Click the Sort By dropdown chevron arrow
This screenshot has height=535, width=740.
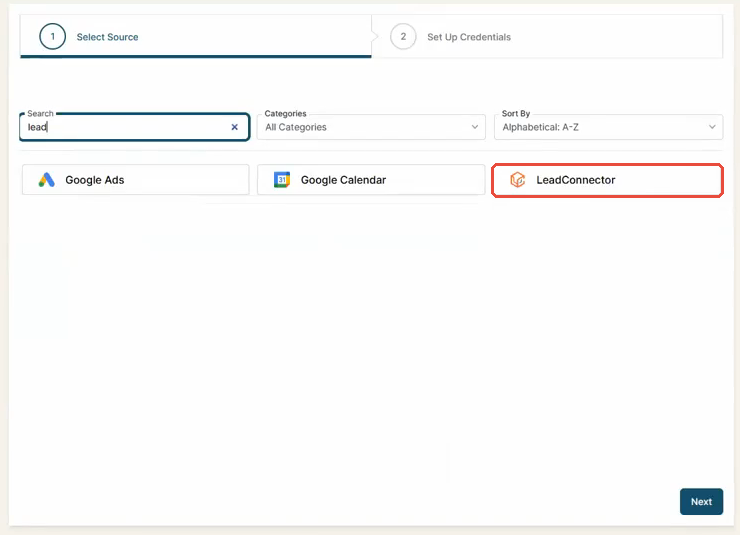[x=712, y=127]
